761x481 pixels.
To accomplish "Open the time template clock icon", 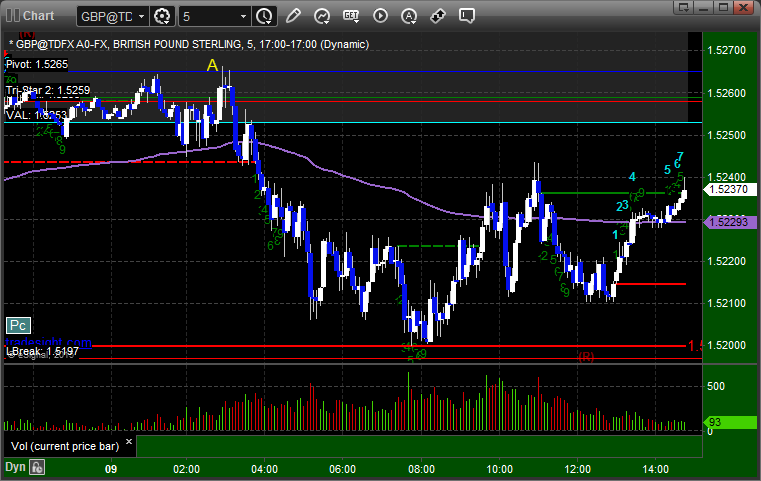I will coord(265,16).
